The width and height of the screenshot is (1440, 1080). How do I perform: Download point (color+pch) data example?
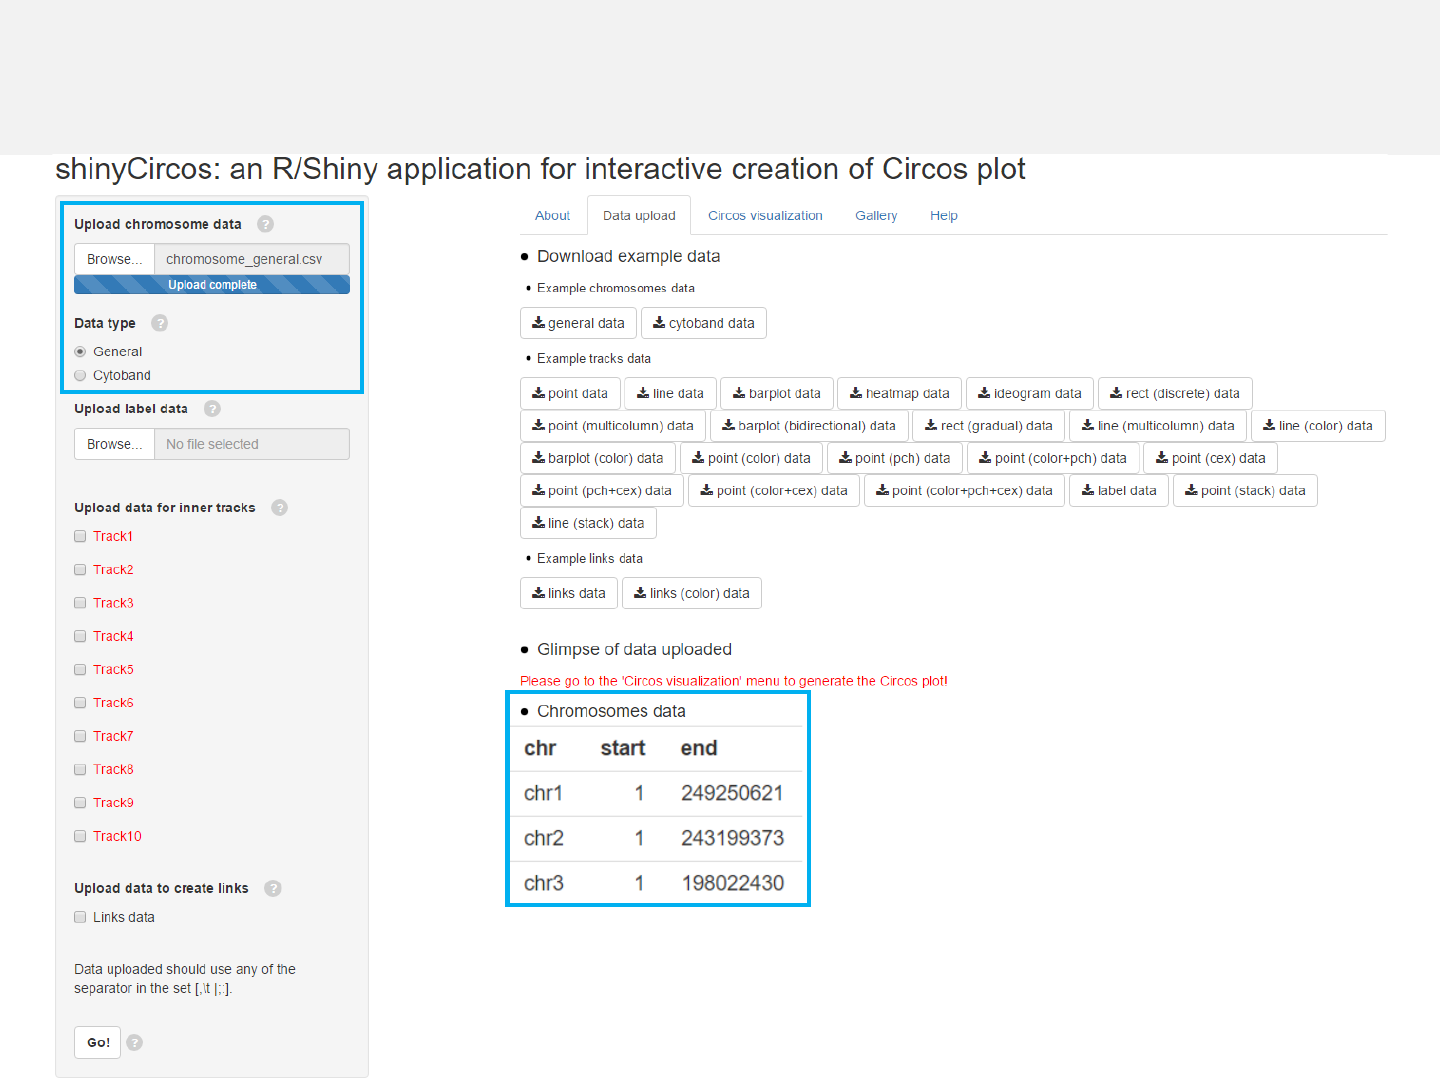click(1053, 458)
